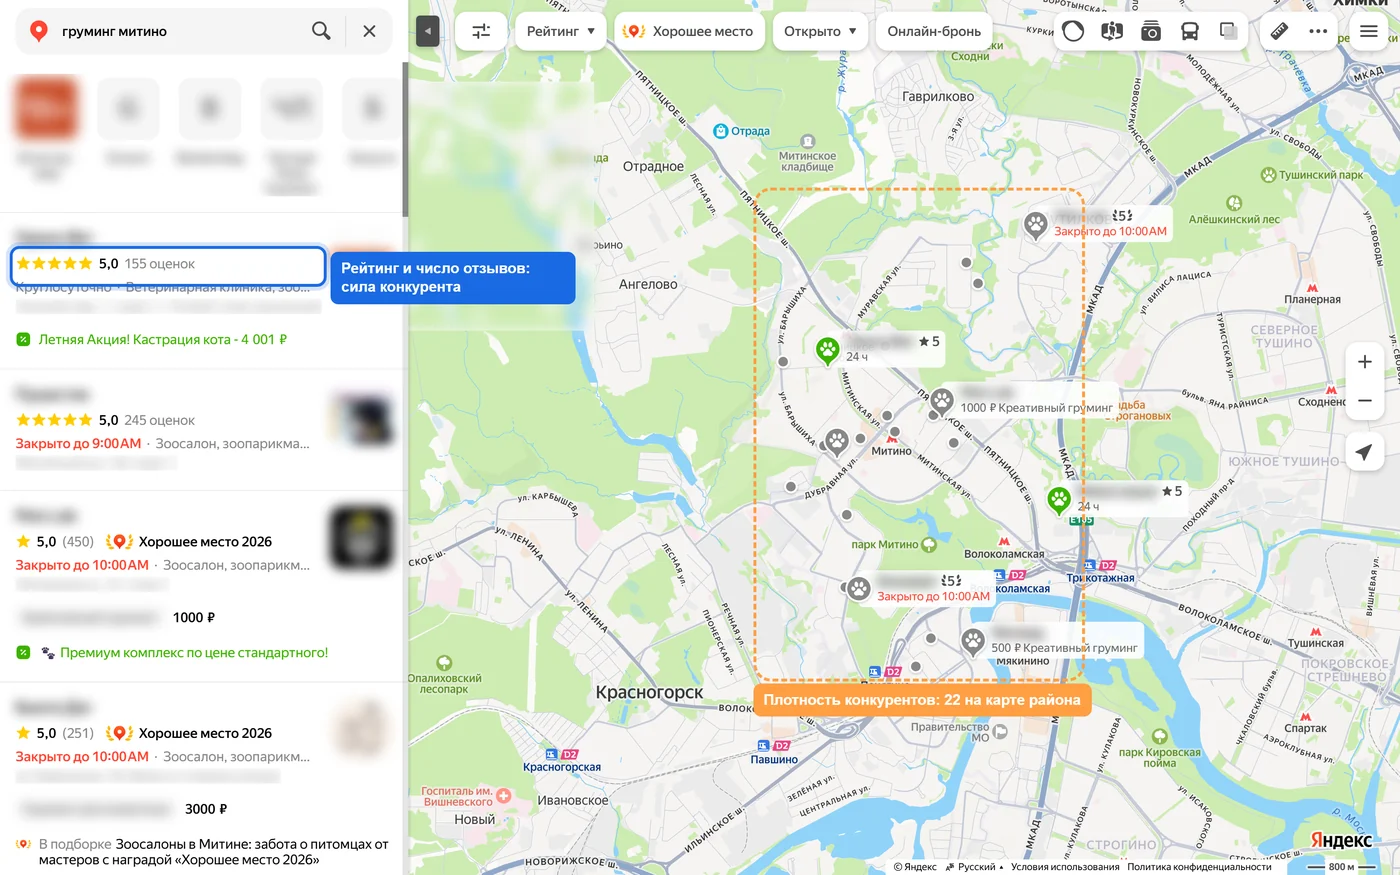The height and width of the screenshot is (875, 1400).
Task: Select the Волоколамская metro station icon
Action: click(1004, 541)
